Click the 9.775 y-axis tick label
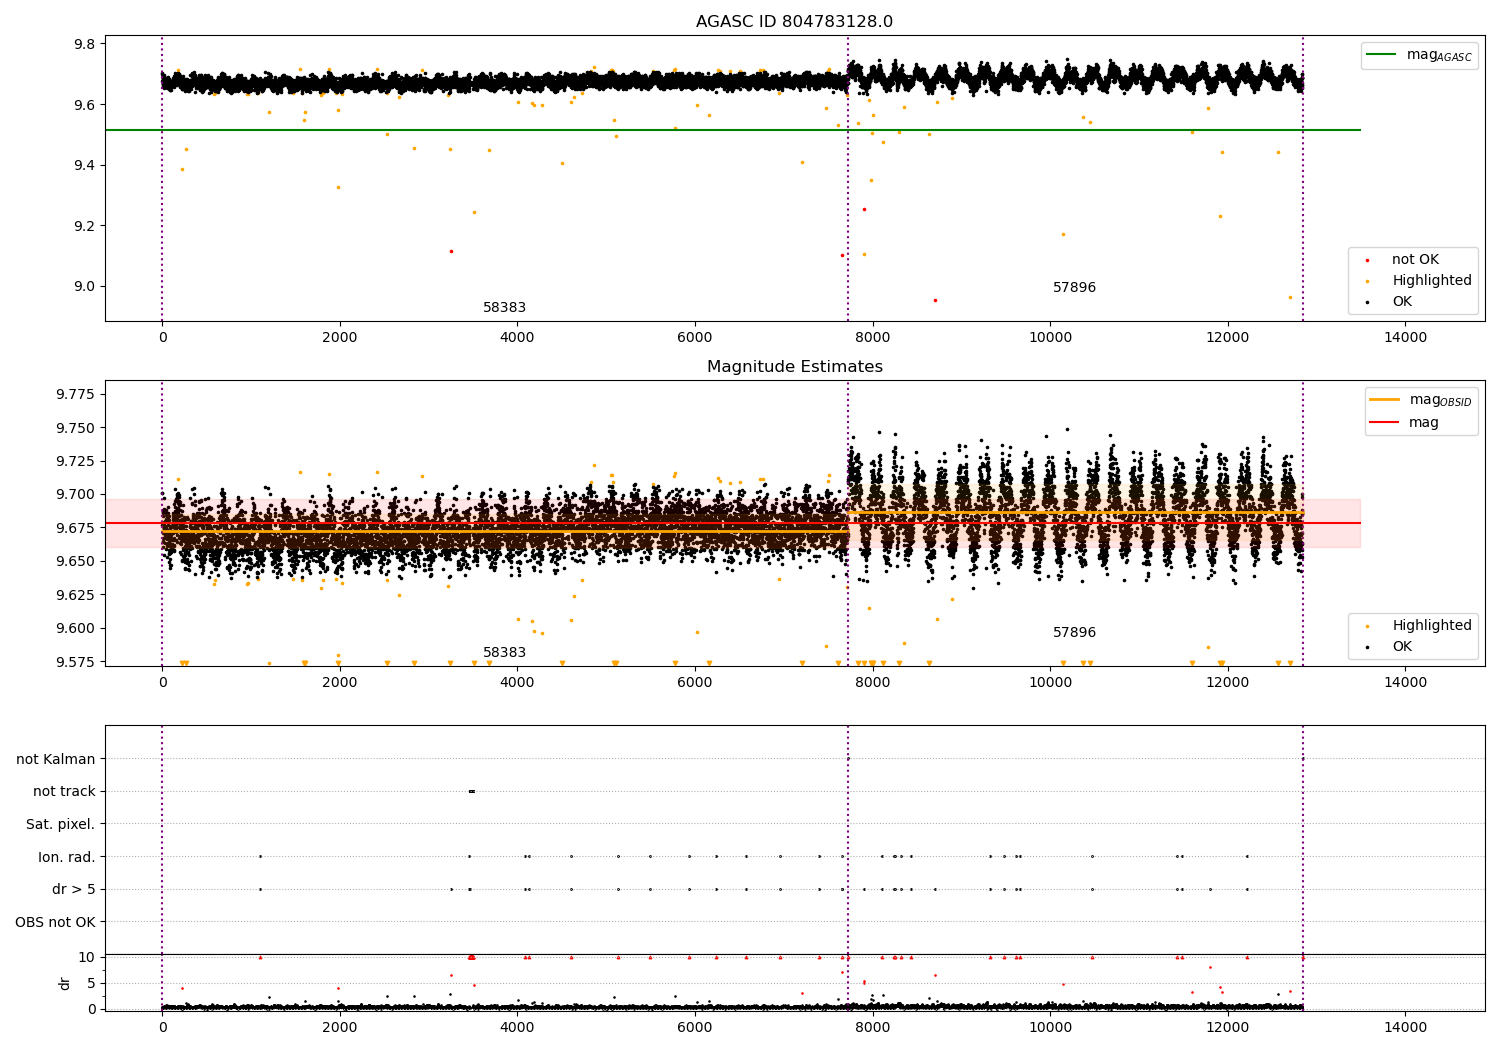 76,394
